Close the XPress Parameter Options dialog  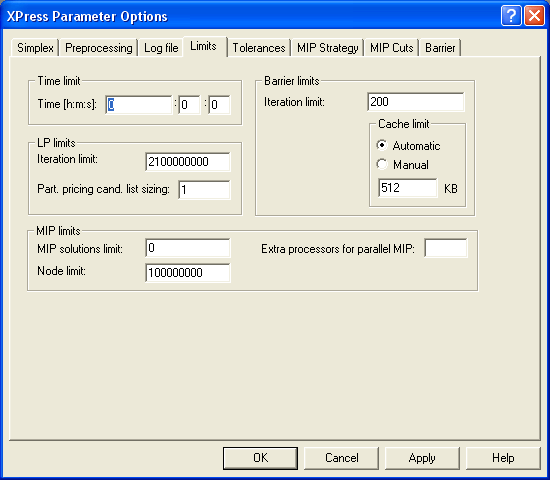click(534, 16)
